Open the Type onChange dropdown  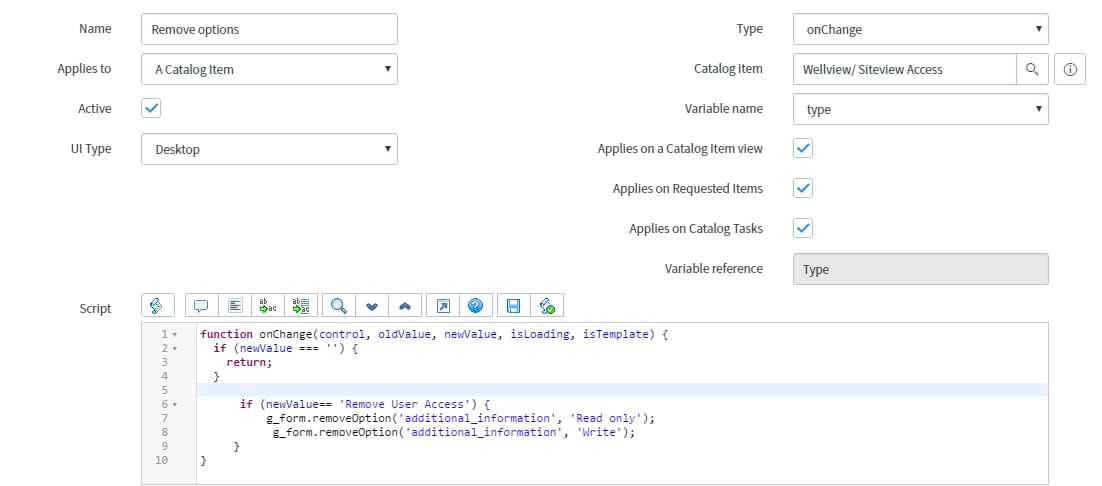pyautogui.click(x=921, y=29)
